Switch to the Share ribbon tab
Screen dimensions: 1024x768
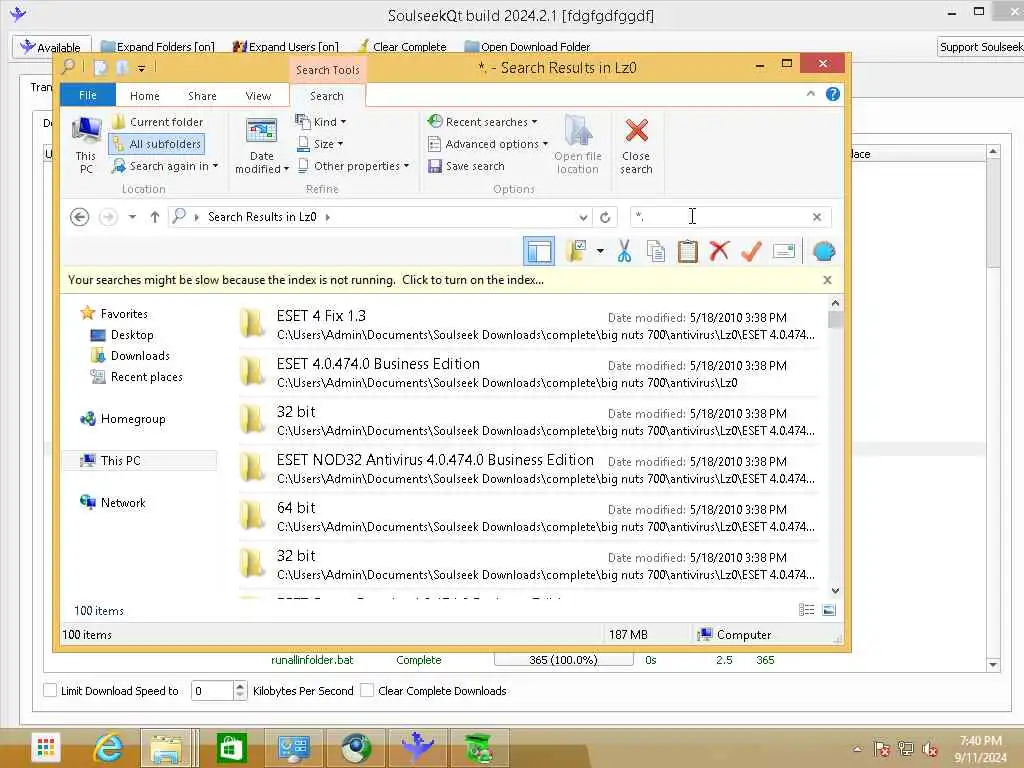[202, 96]
